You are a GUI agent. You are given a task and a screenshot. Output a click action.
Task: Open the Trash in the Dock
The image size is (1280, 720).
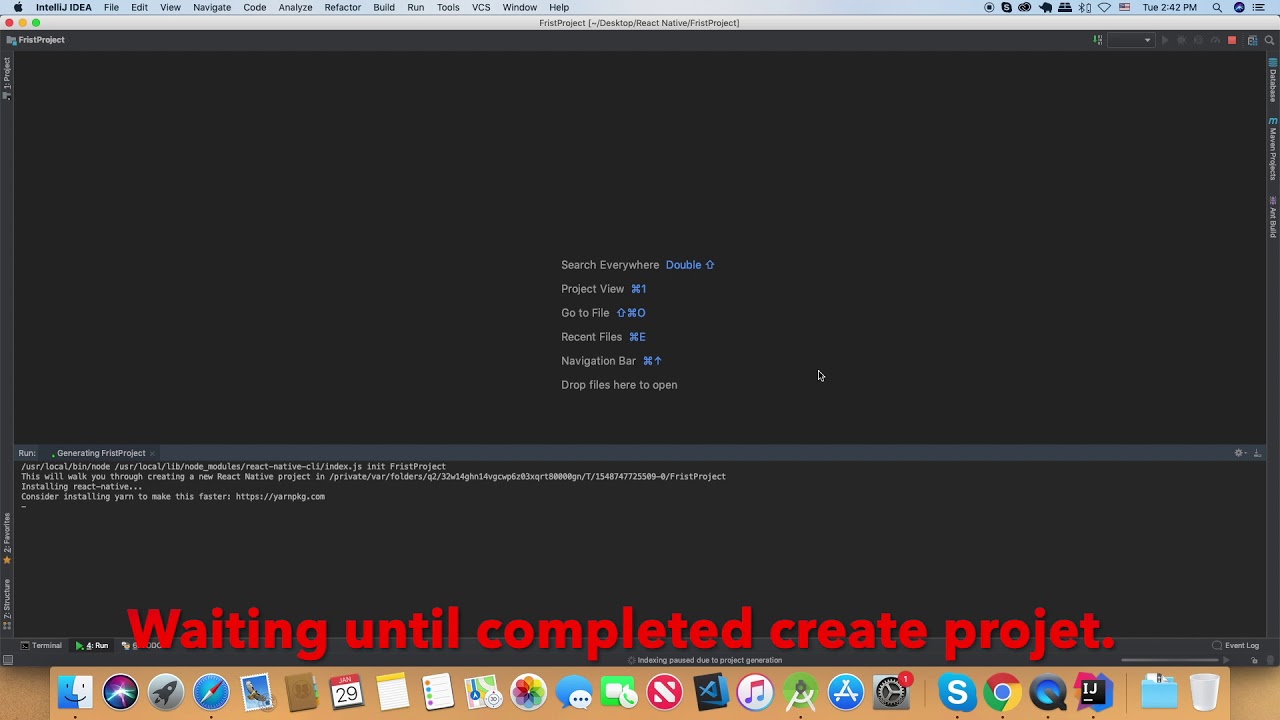coord(1205,692)
